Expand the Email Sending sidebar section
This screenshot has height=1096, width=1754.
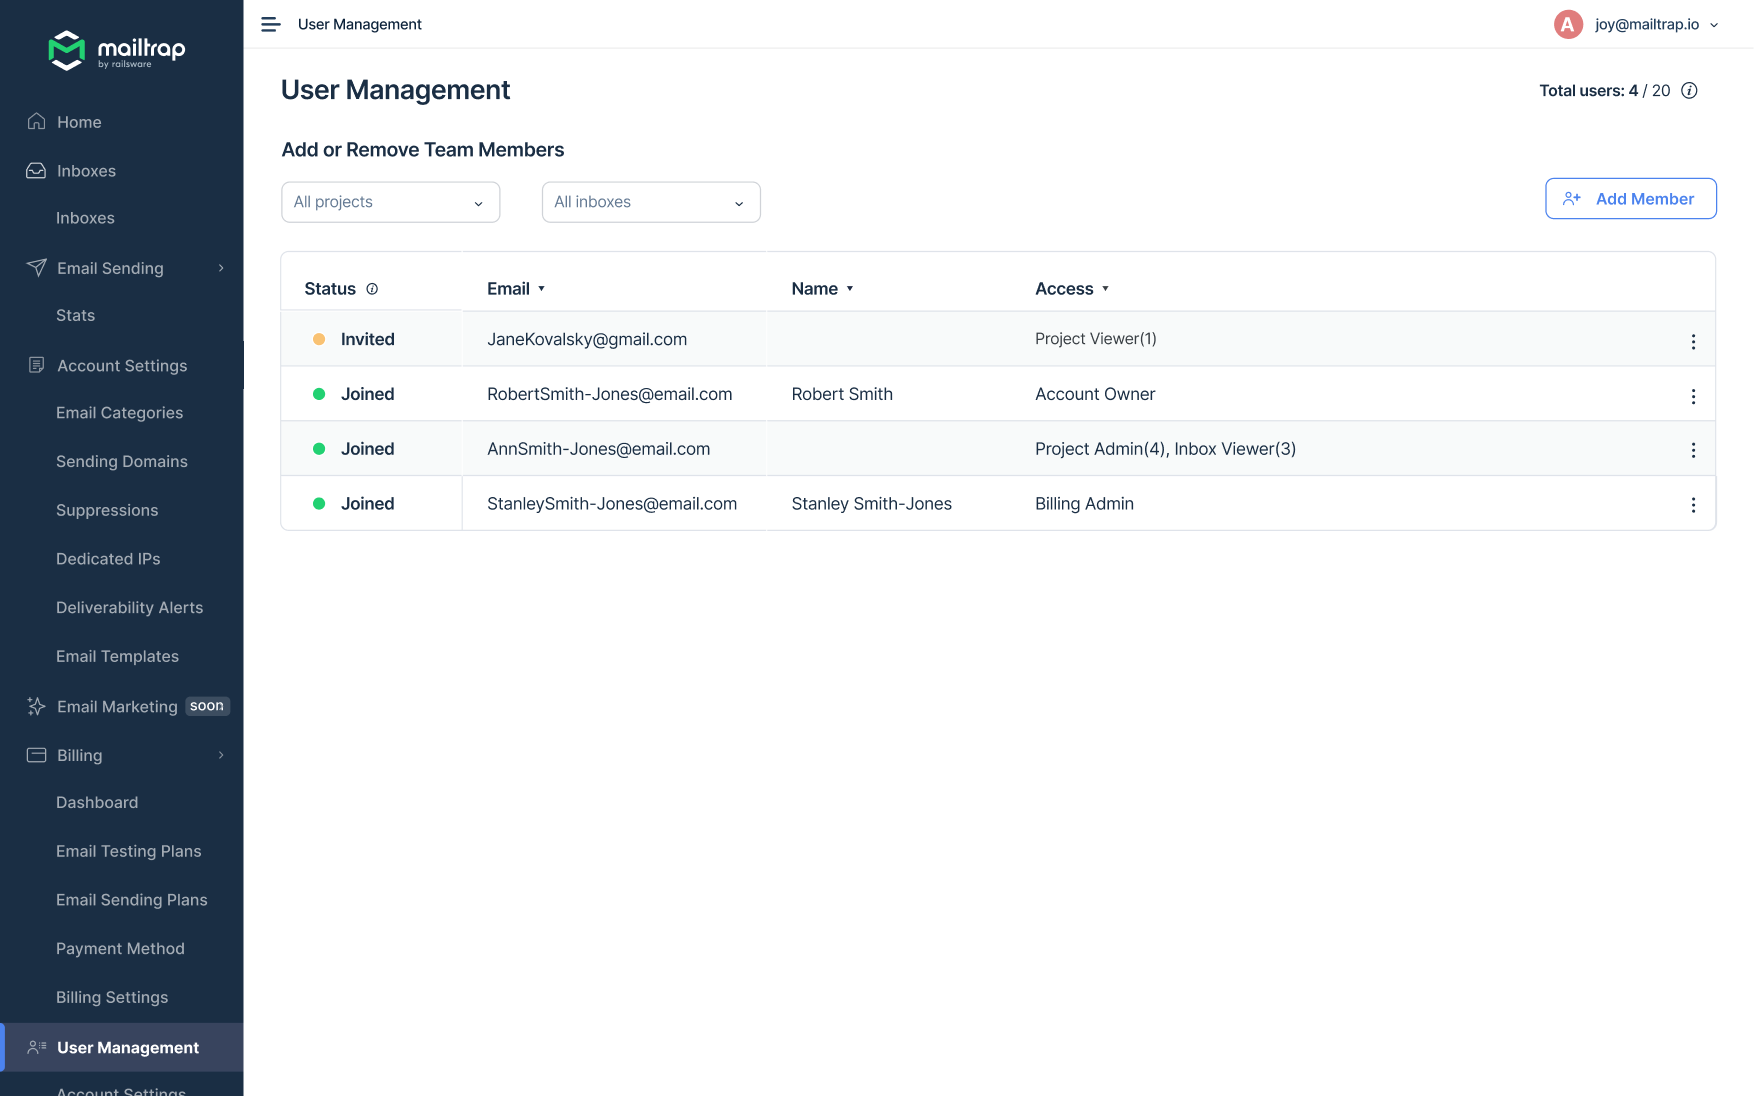coord(221,268)
